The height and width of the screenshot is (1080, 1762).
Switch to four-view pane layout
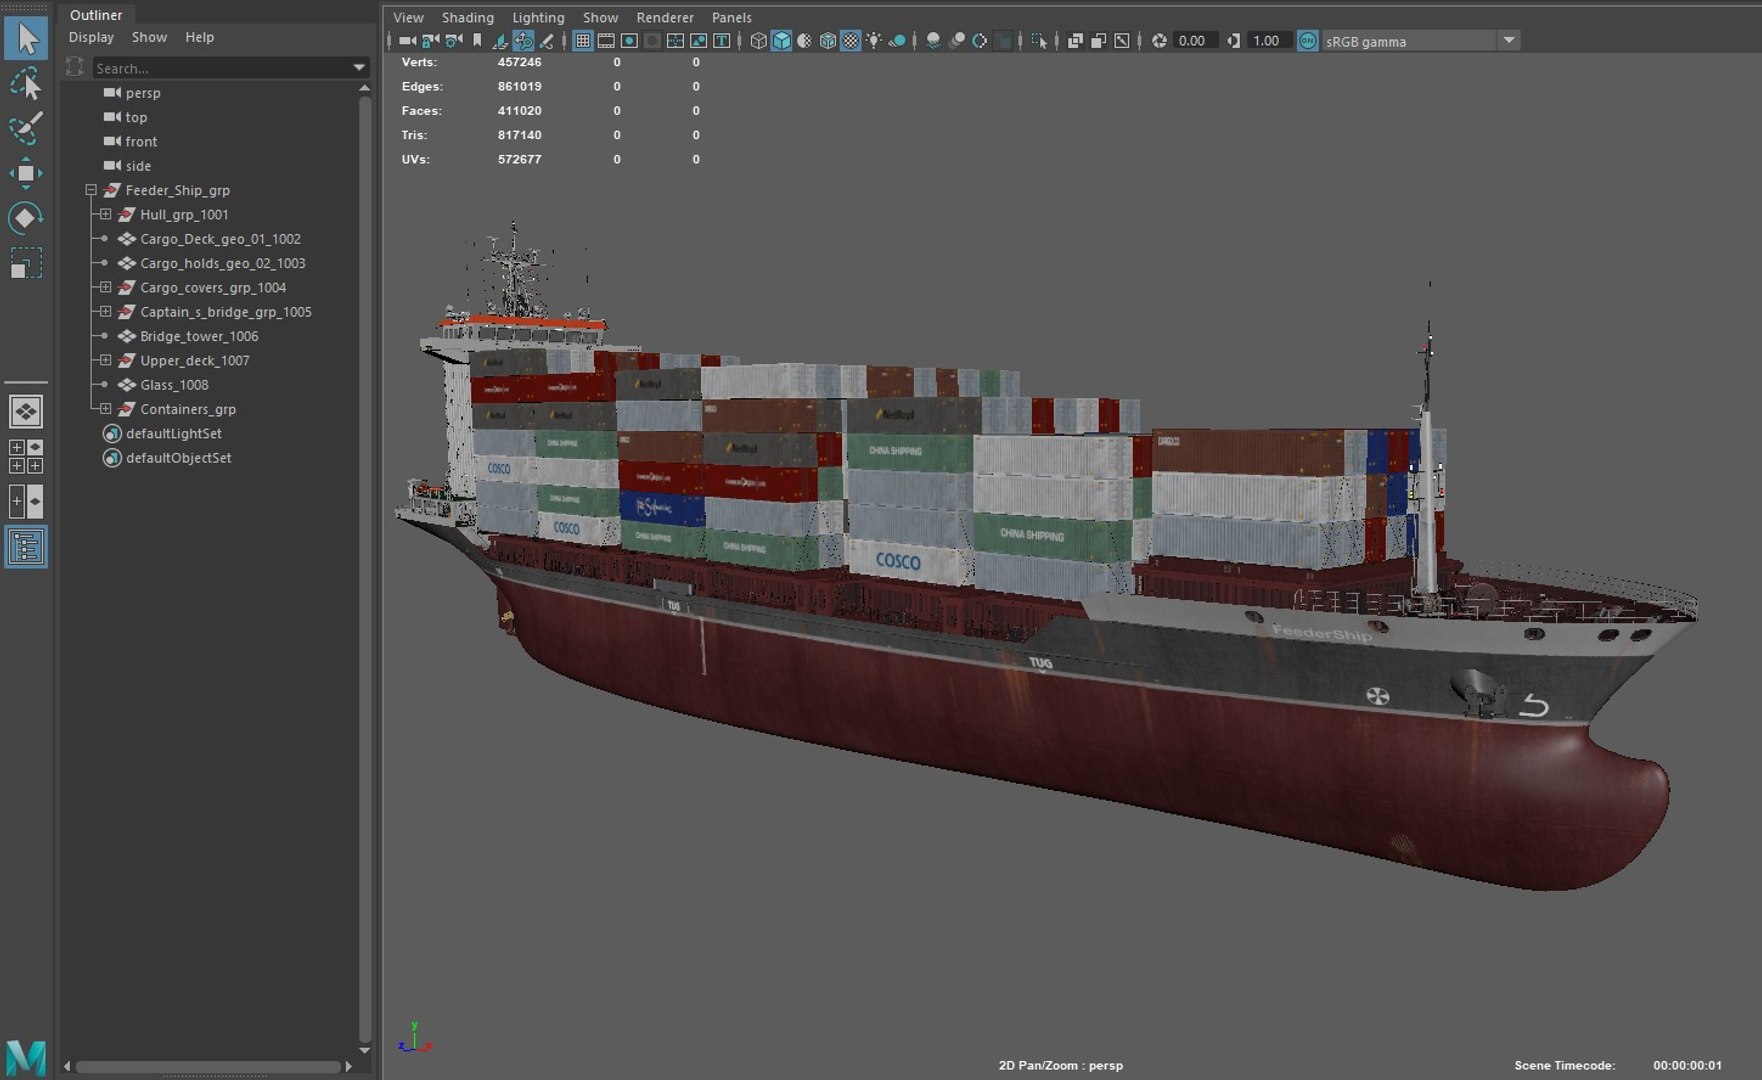pos(26,456)
